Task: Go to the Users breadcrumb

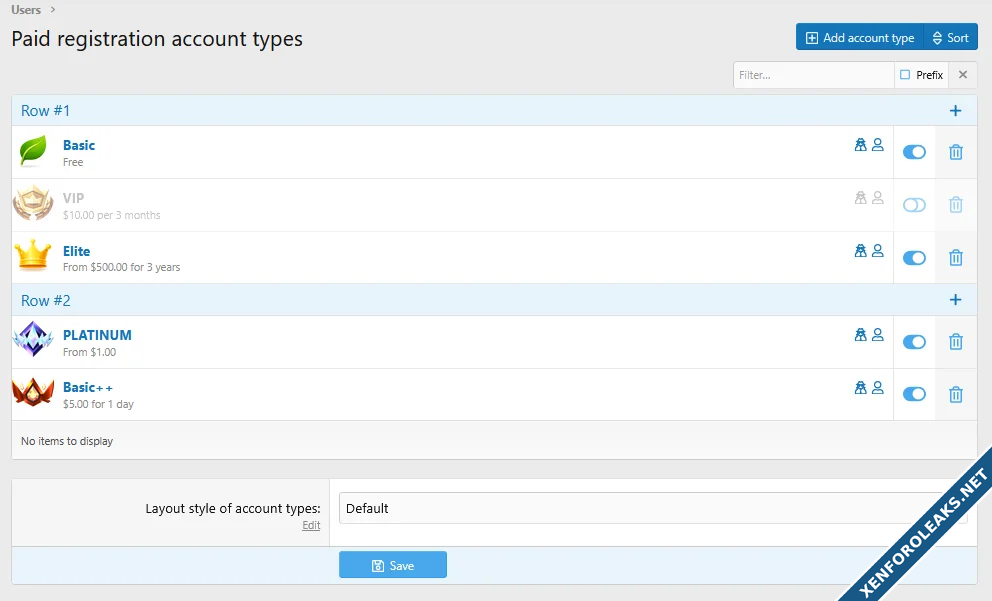Action: (26, 10)
